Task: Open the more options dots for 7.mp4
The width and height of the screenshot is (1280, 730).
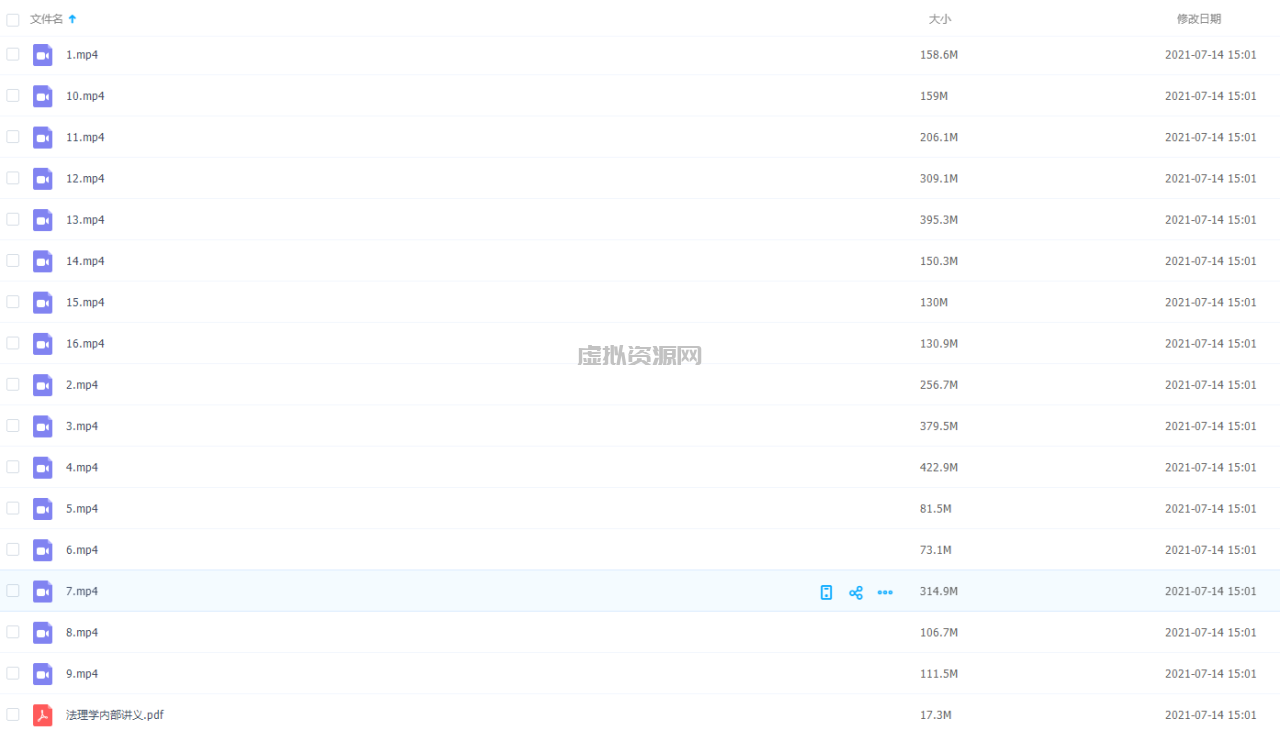Action: tap(885, 592)
